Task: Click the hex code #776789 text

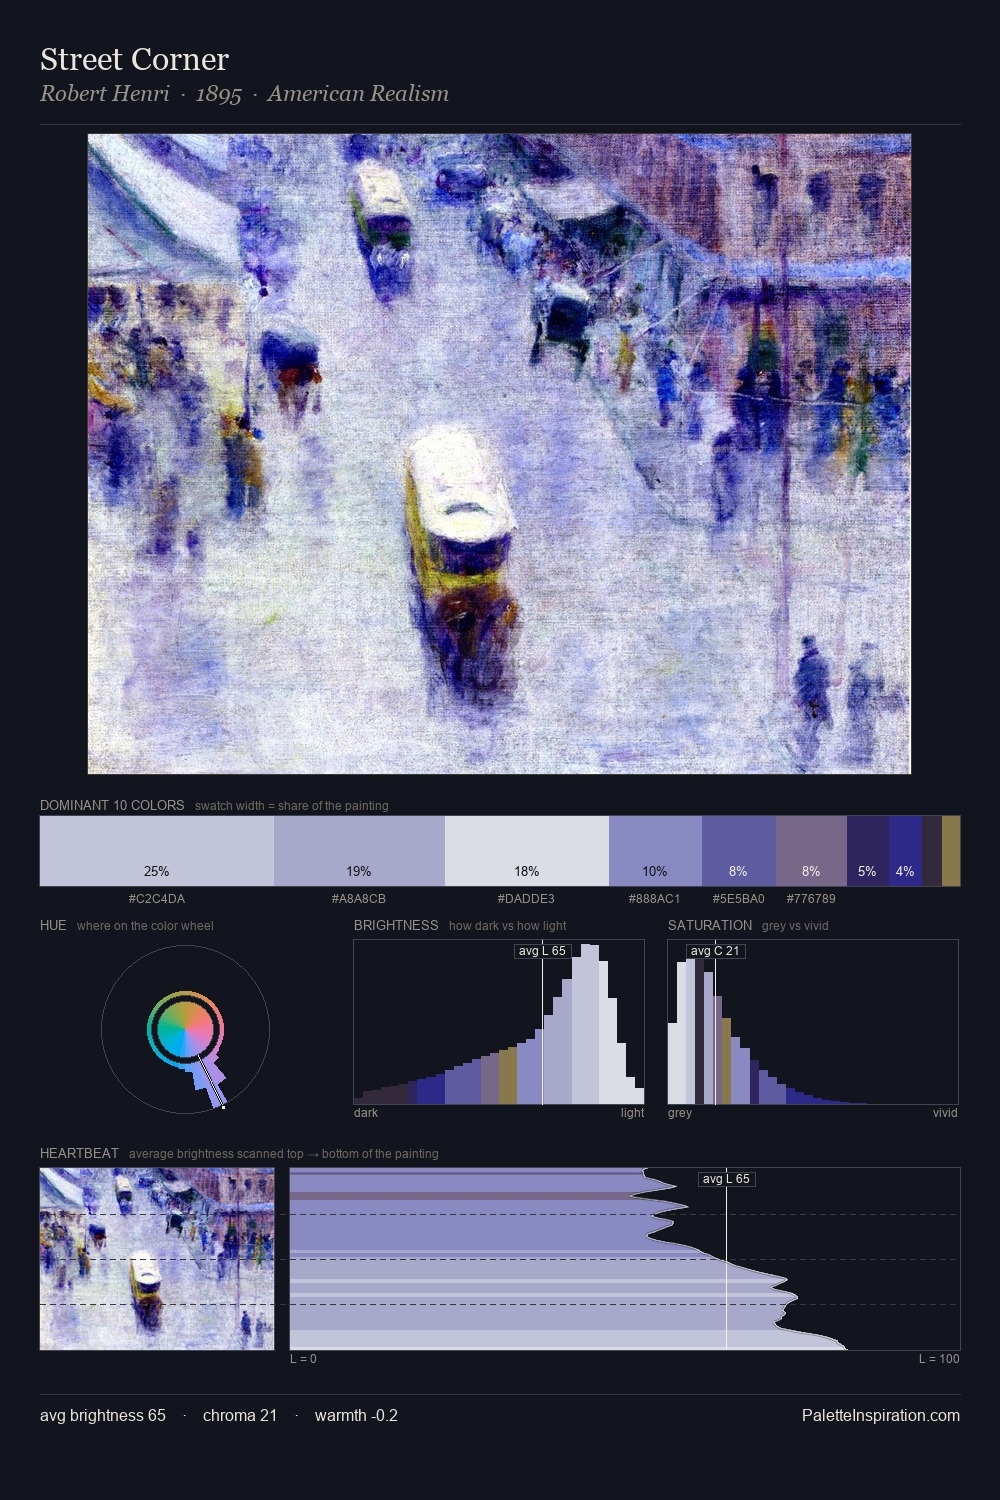Action: (x=811, y=899)
